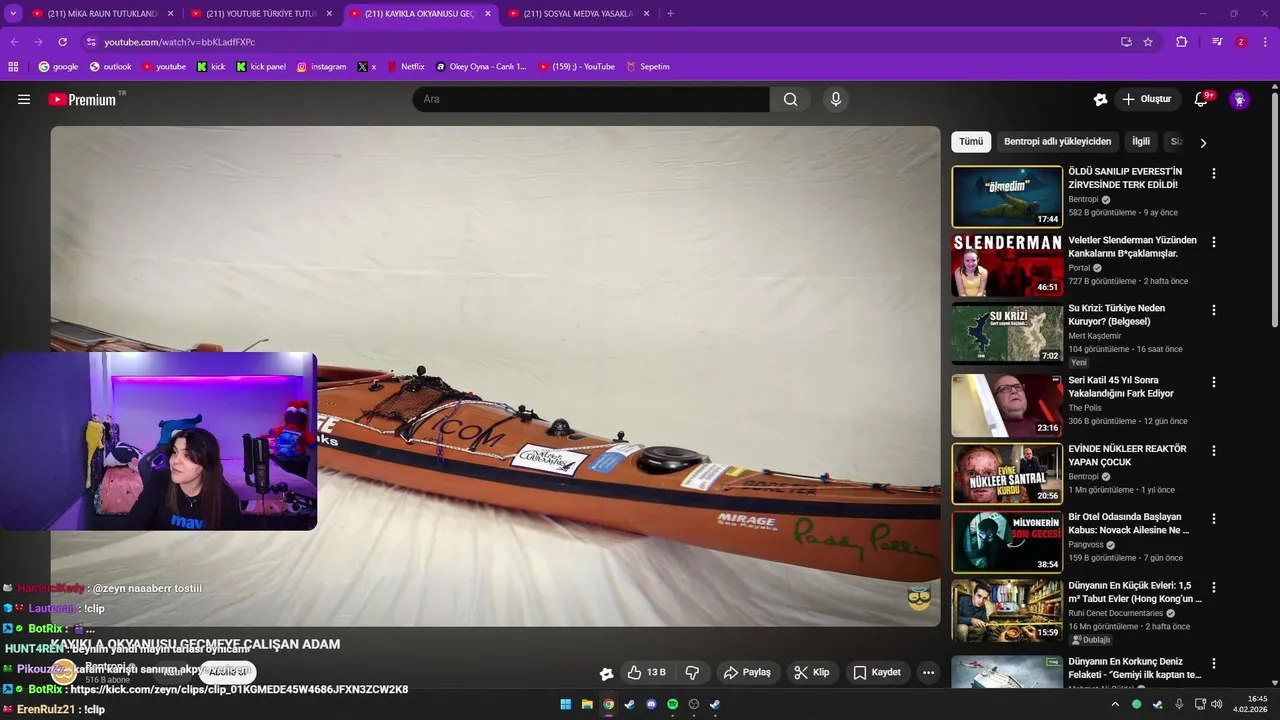Open the instagram bookmark
Viewport: 1280px width, 720px height.
click(321, 67)
